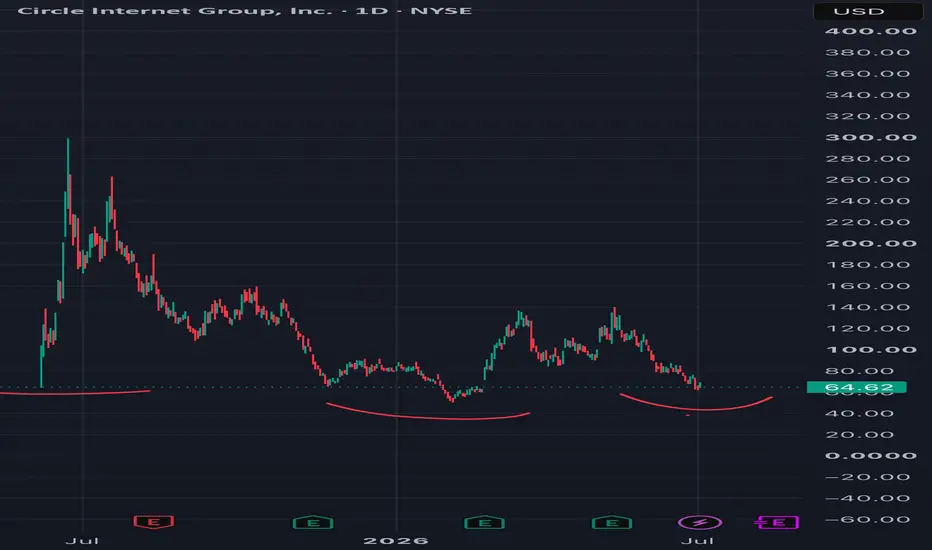The image size is (932, 550).
Task: Open the USD currency selector
Action: (x=867, y=11)
